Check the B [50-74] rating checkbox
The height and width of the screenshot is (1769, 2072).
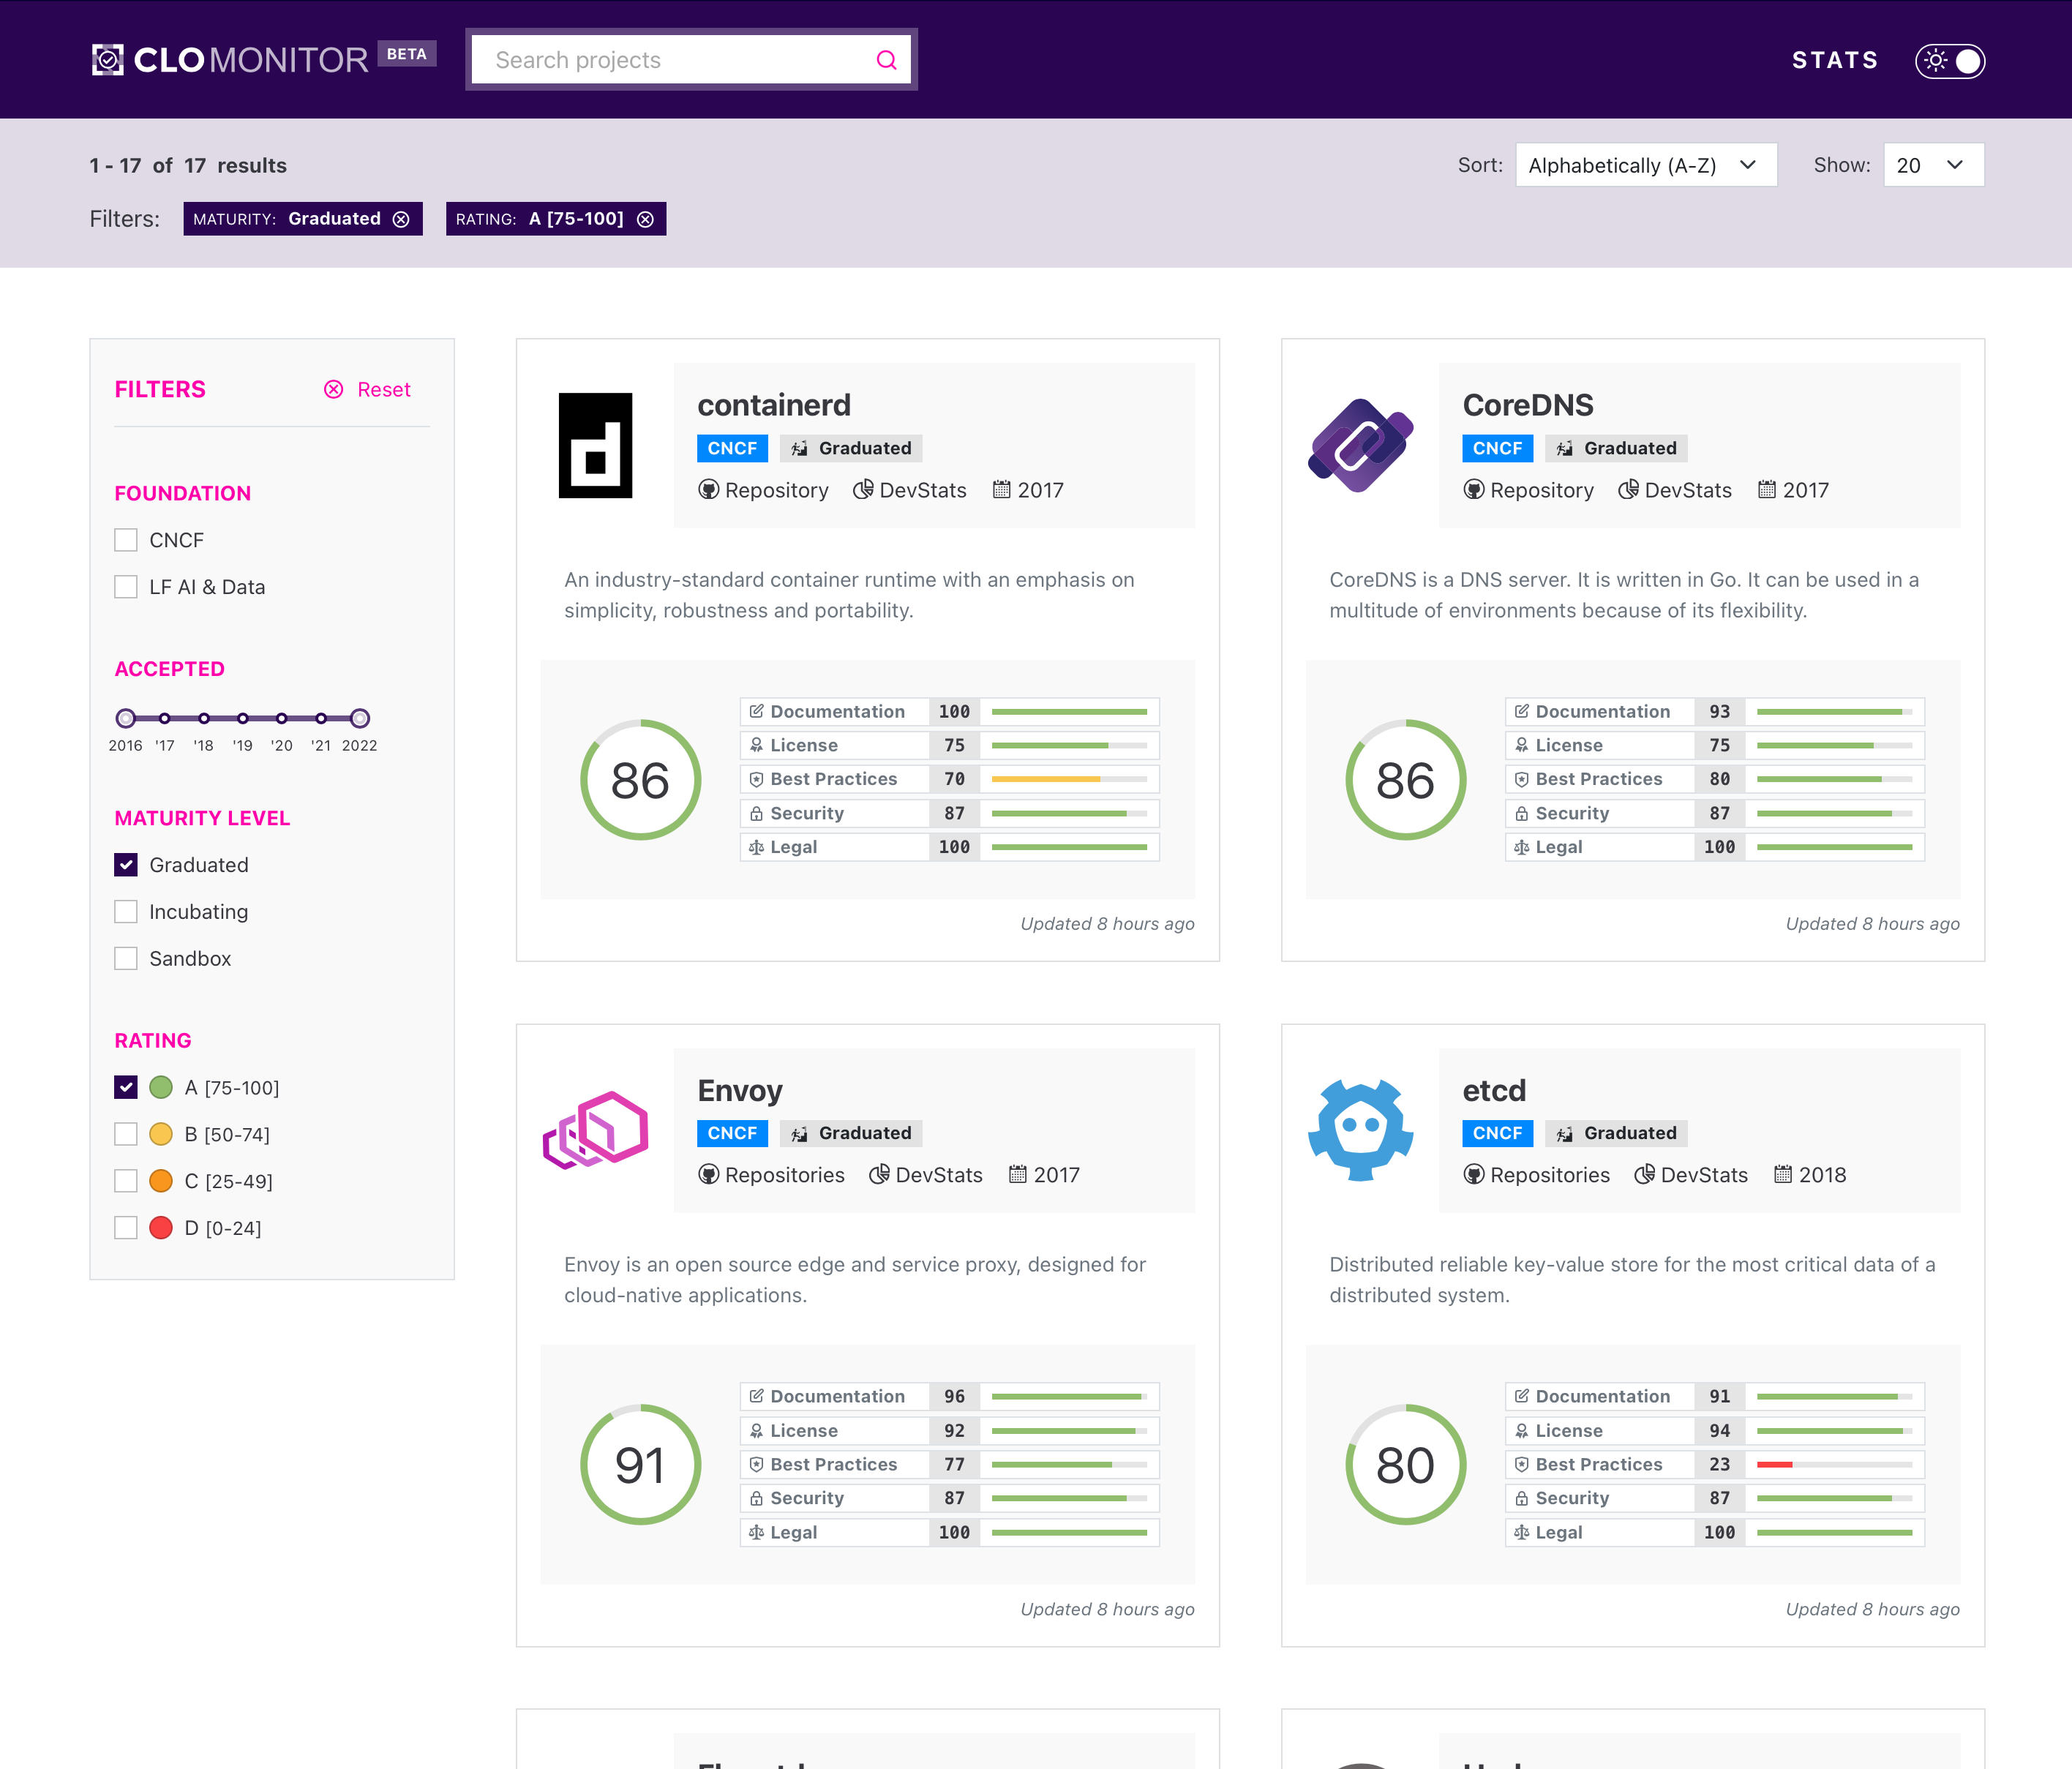click(126, 1134)
